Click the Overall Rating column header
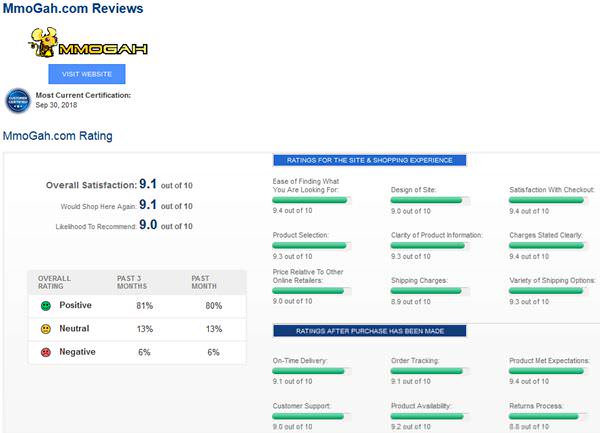The width and height of the screenshot is (600, 433). click(54, 282)
